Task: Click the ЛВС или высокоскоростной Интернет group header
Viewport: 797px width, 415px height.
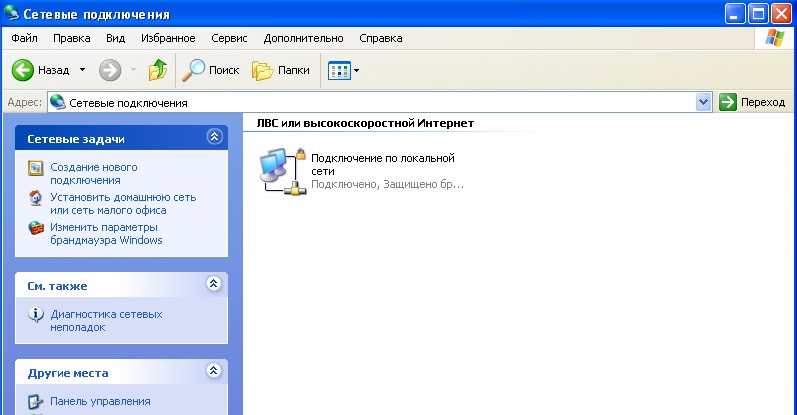Action: 365,123
